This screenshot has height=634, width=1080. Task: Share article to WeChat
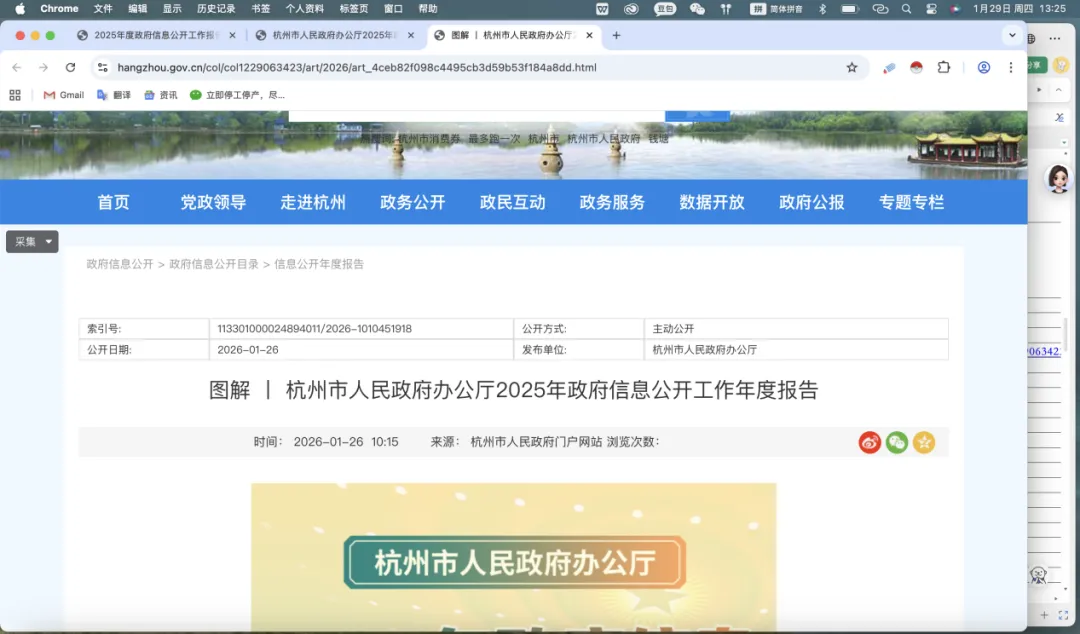pos(897,442)
